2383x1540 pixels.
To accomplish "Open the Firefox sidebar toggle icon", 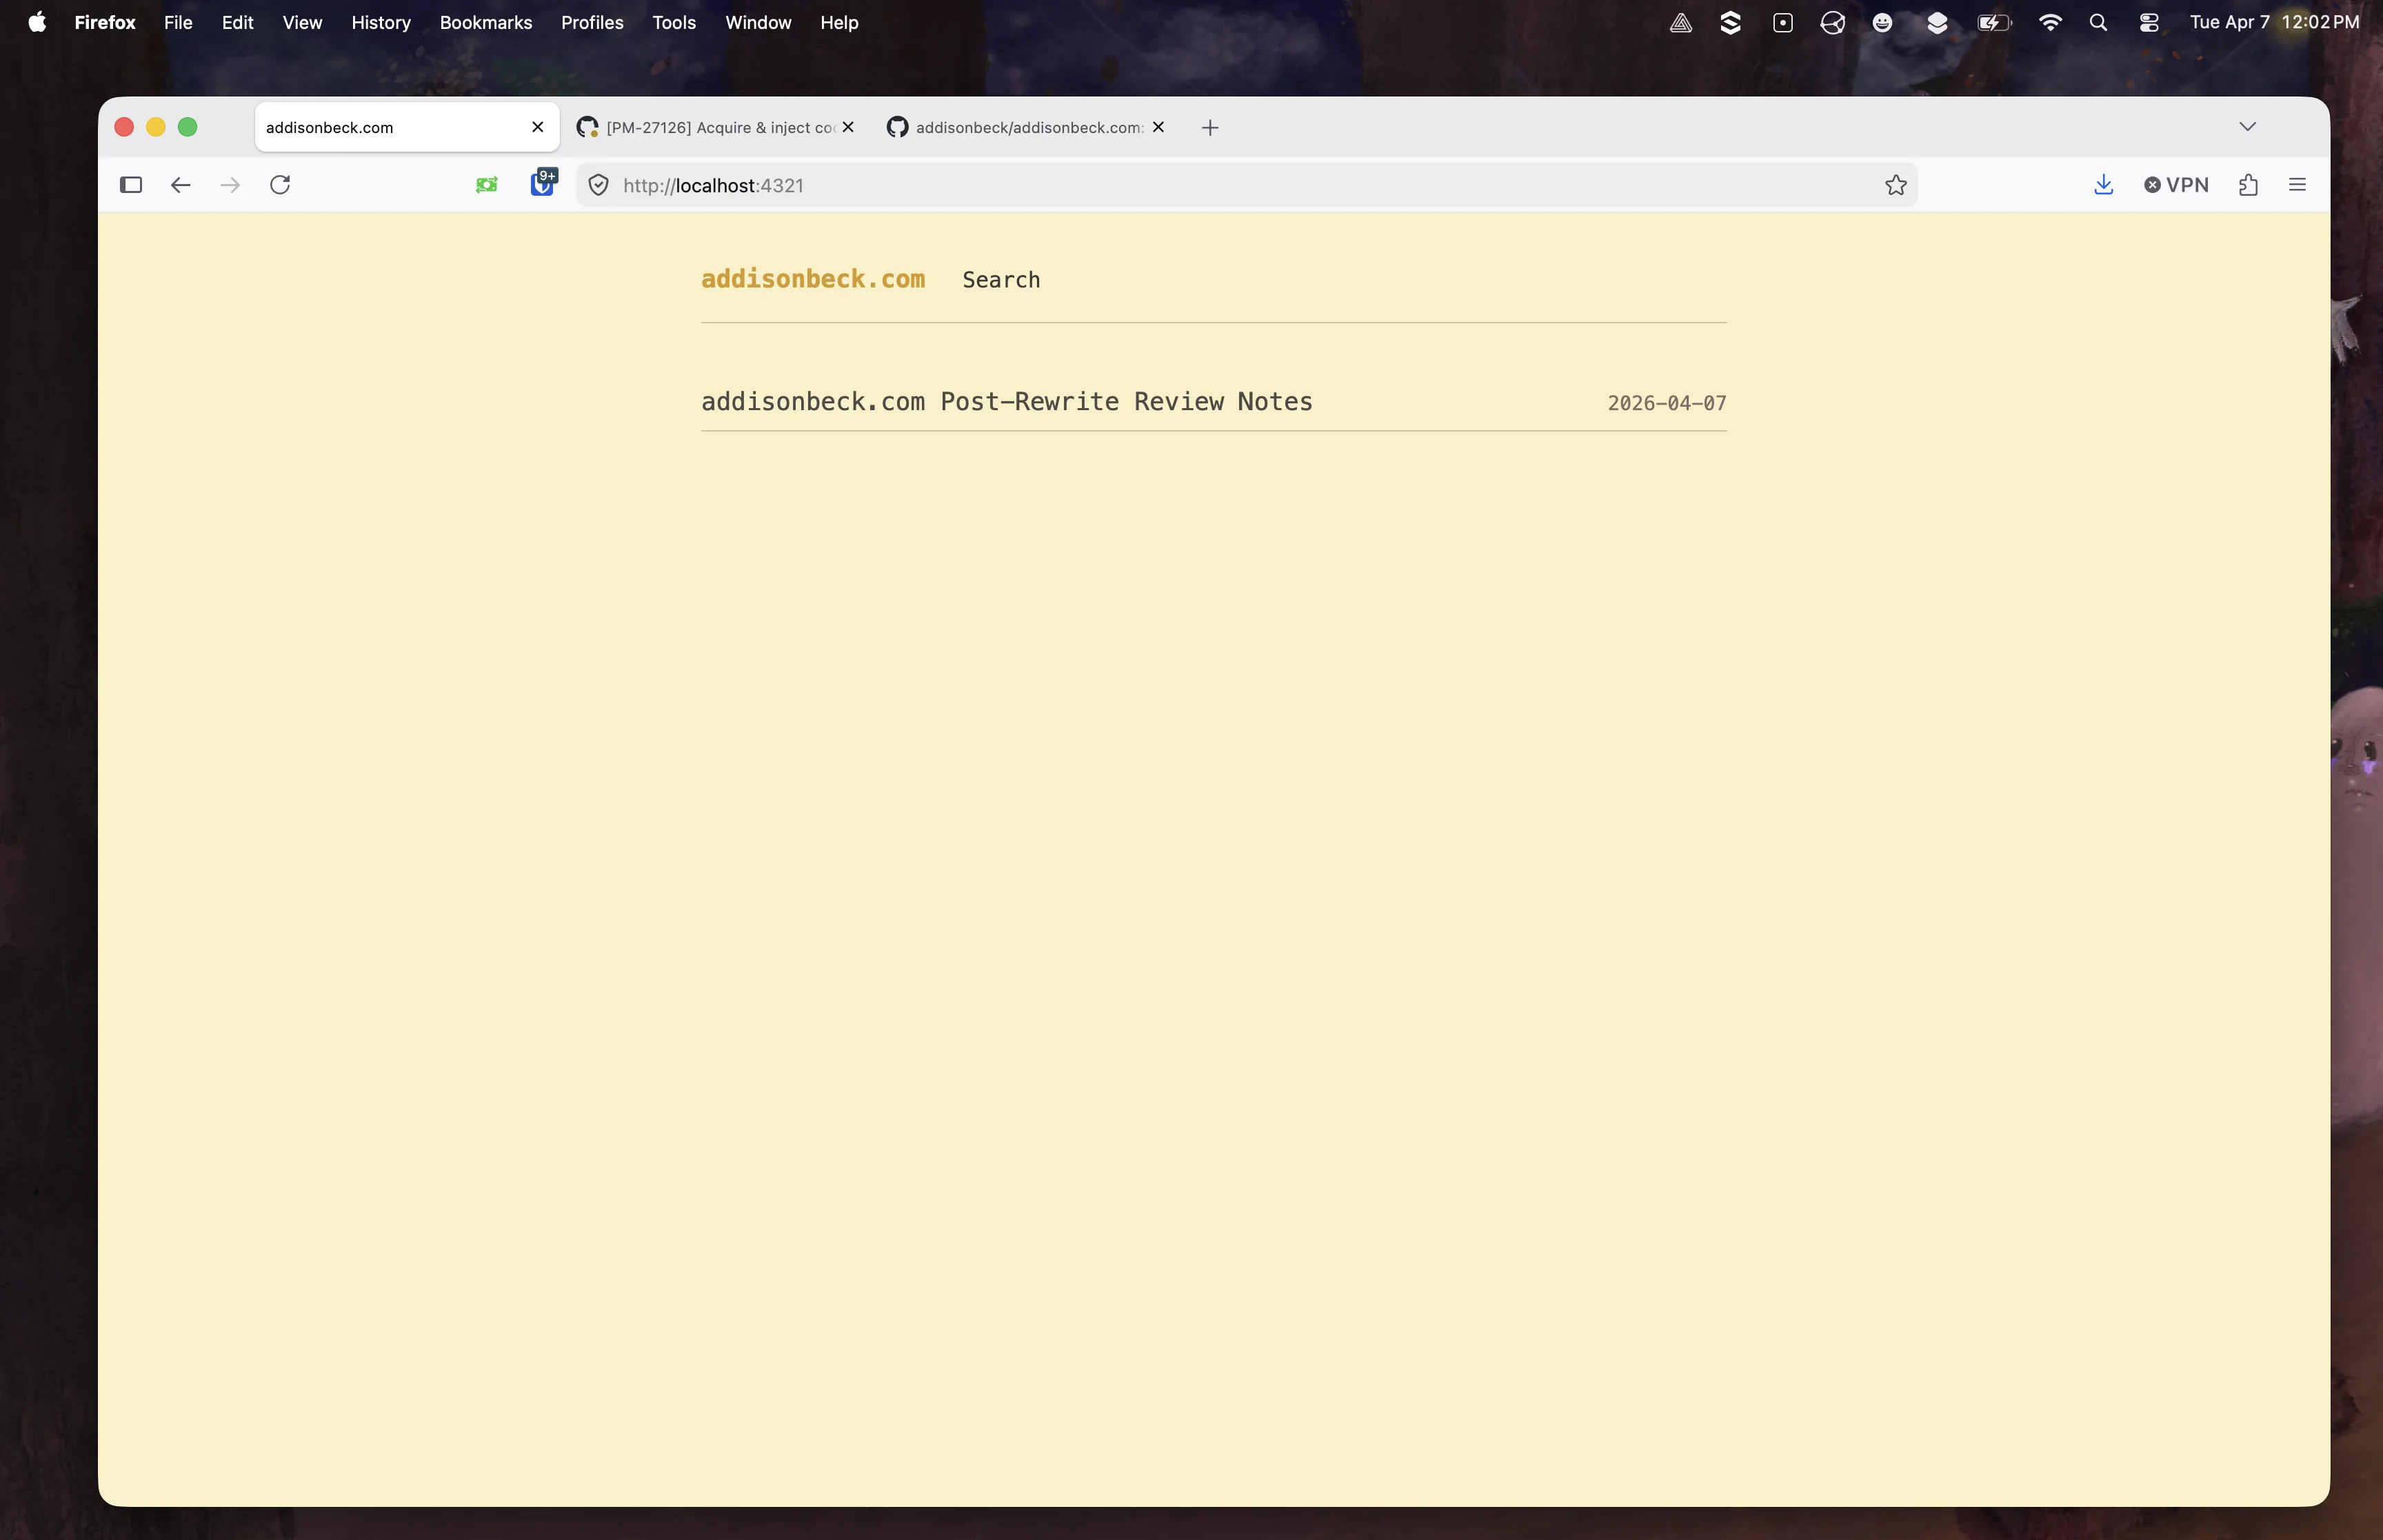I will (x=130, y=185).
